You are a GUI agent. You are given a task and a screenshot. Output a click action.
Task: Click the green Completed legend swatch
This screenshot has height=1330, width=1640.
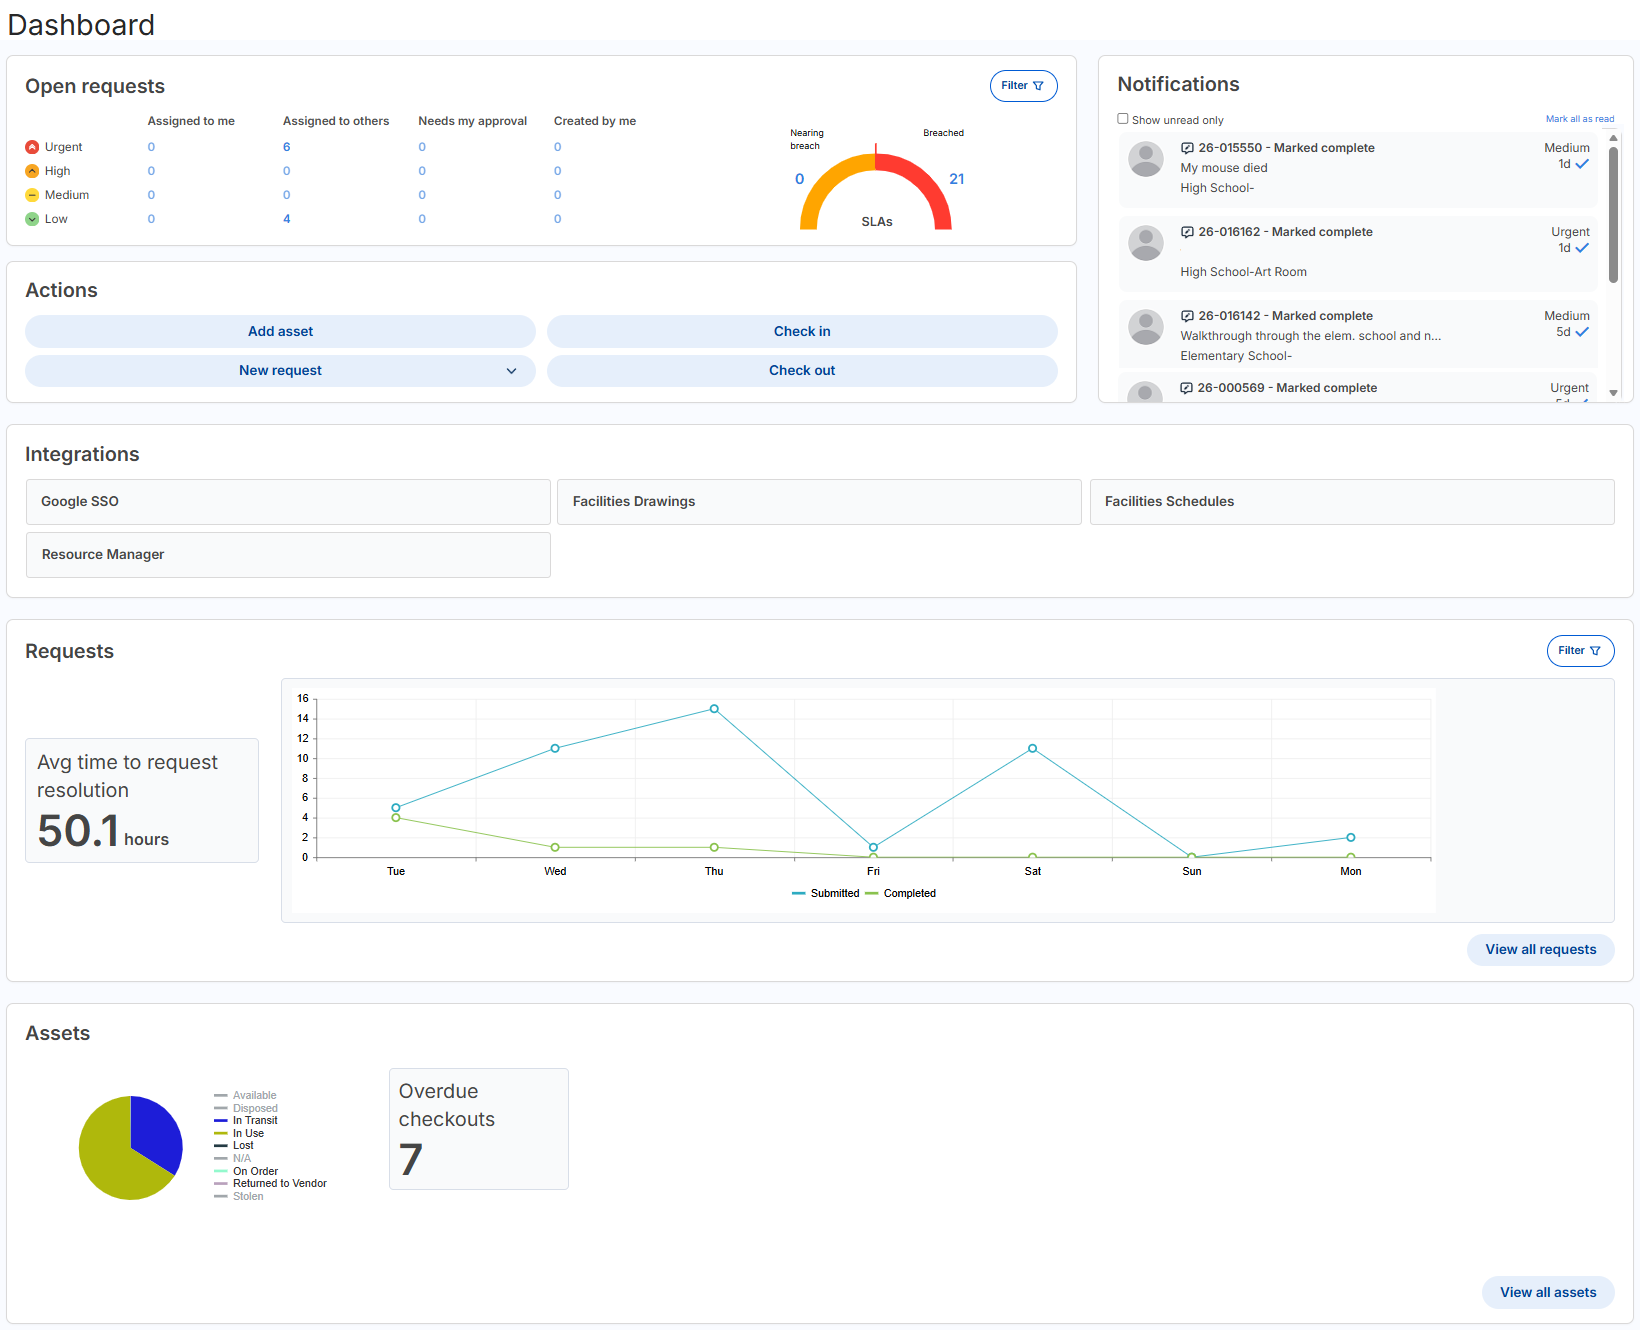pyautogui.click(x=871, y=893)
